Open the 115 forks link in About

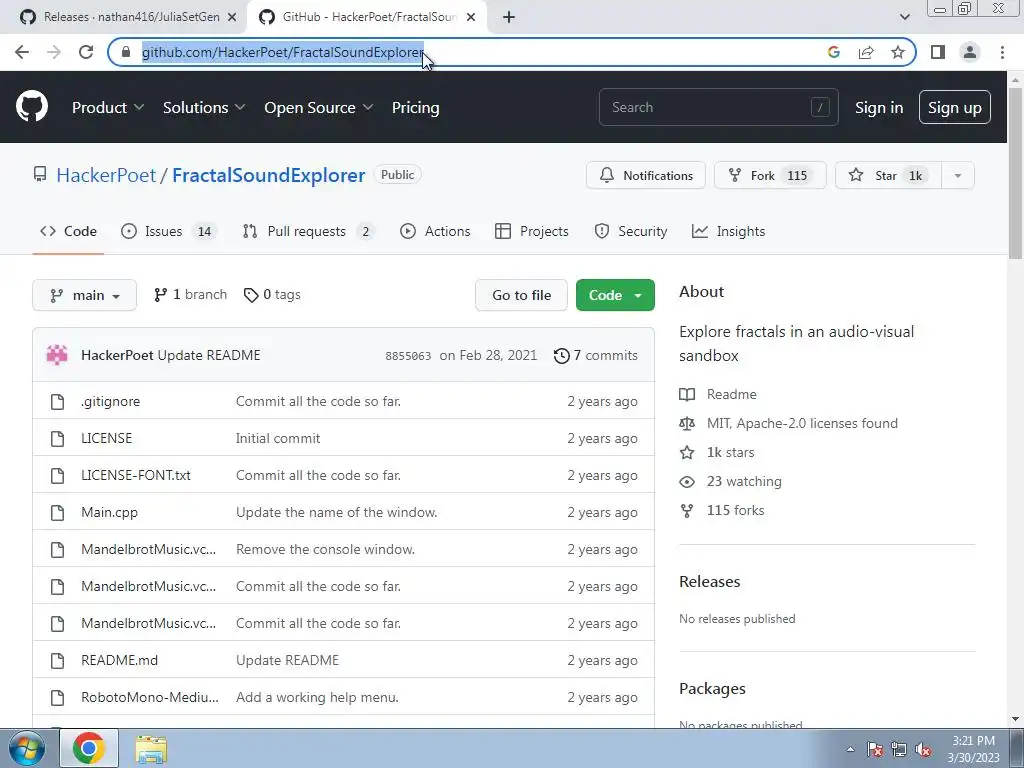click(x=722, y=511)
